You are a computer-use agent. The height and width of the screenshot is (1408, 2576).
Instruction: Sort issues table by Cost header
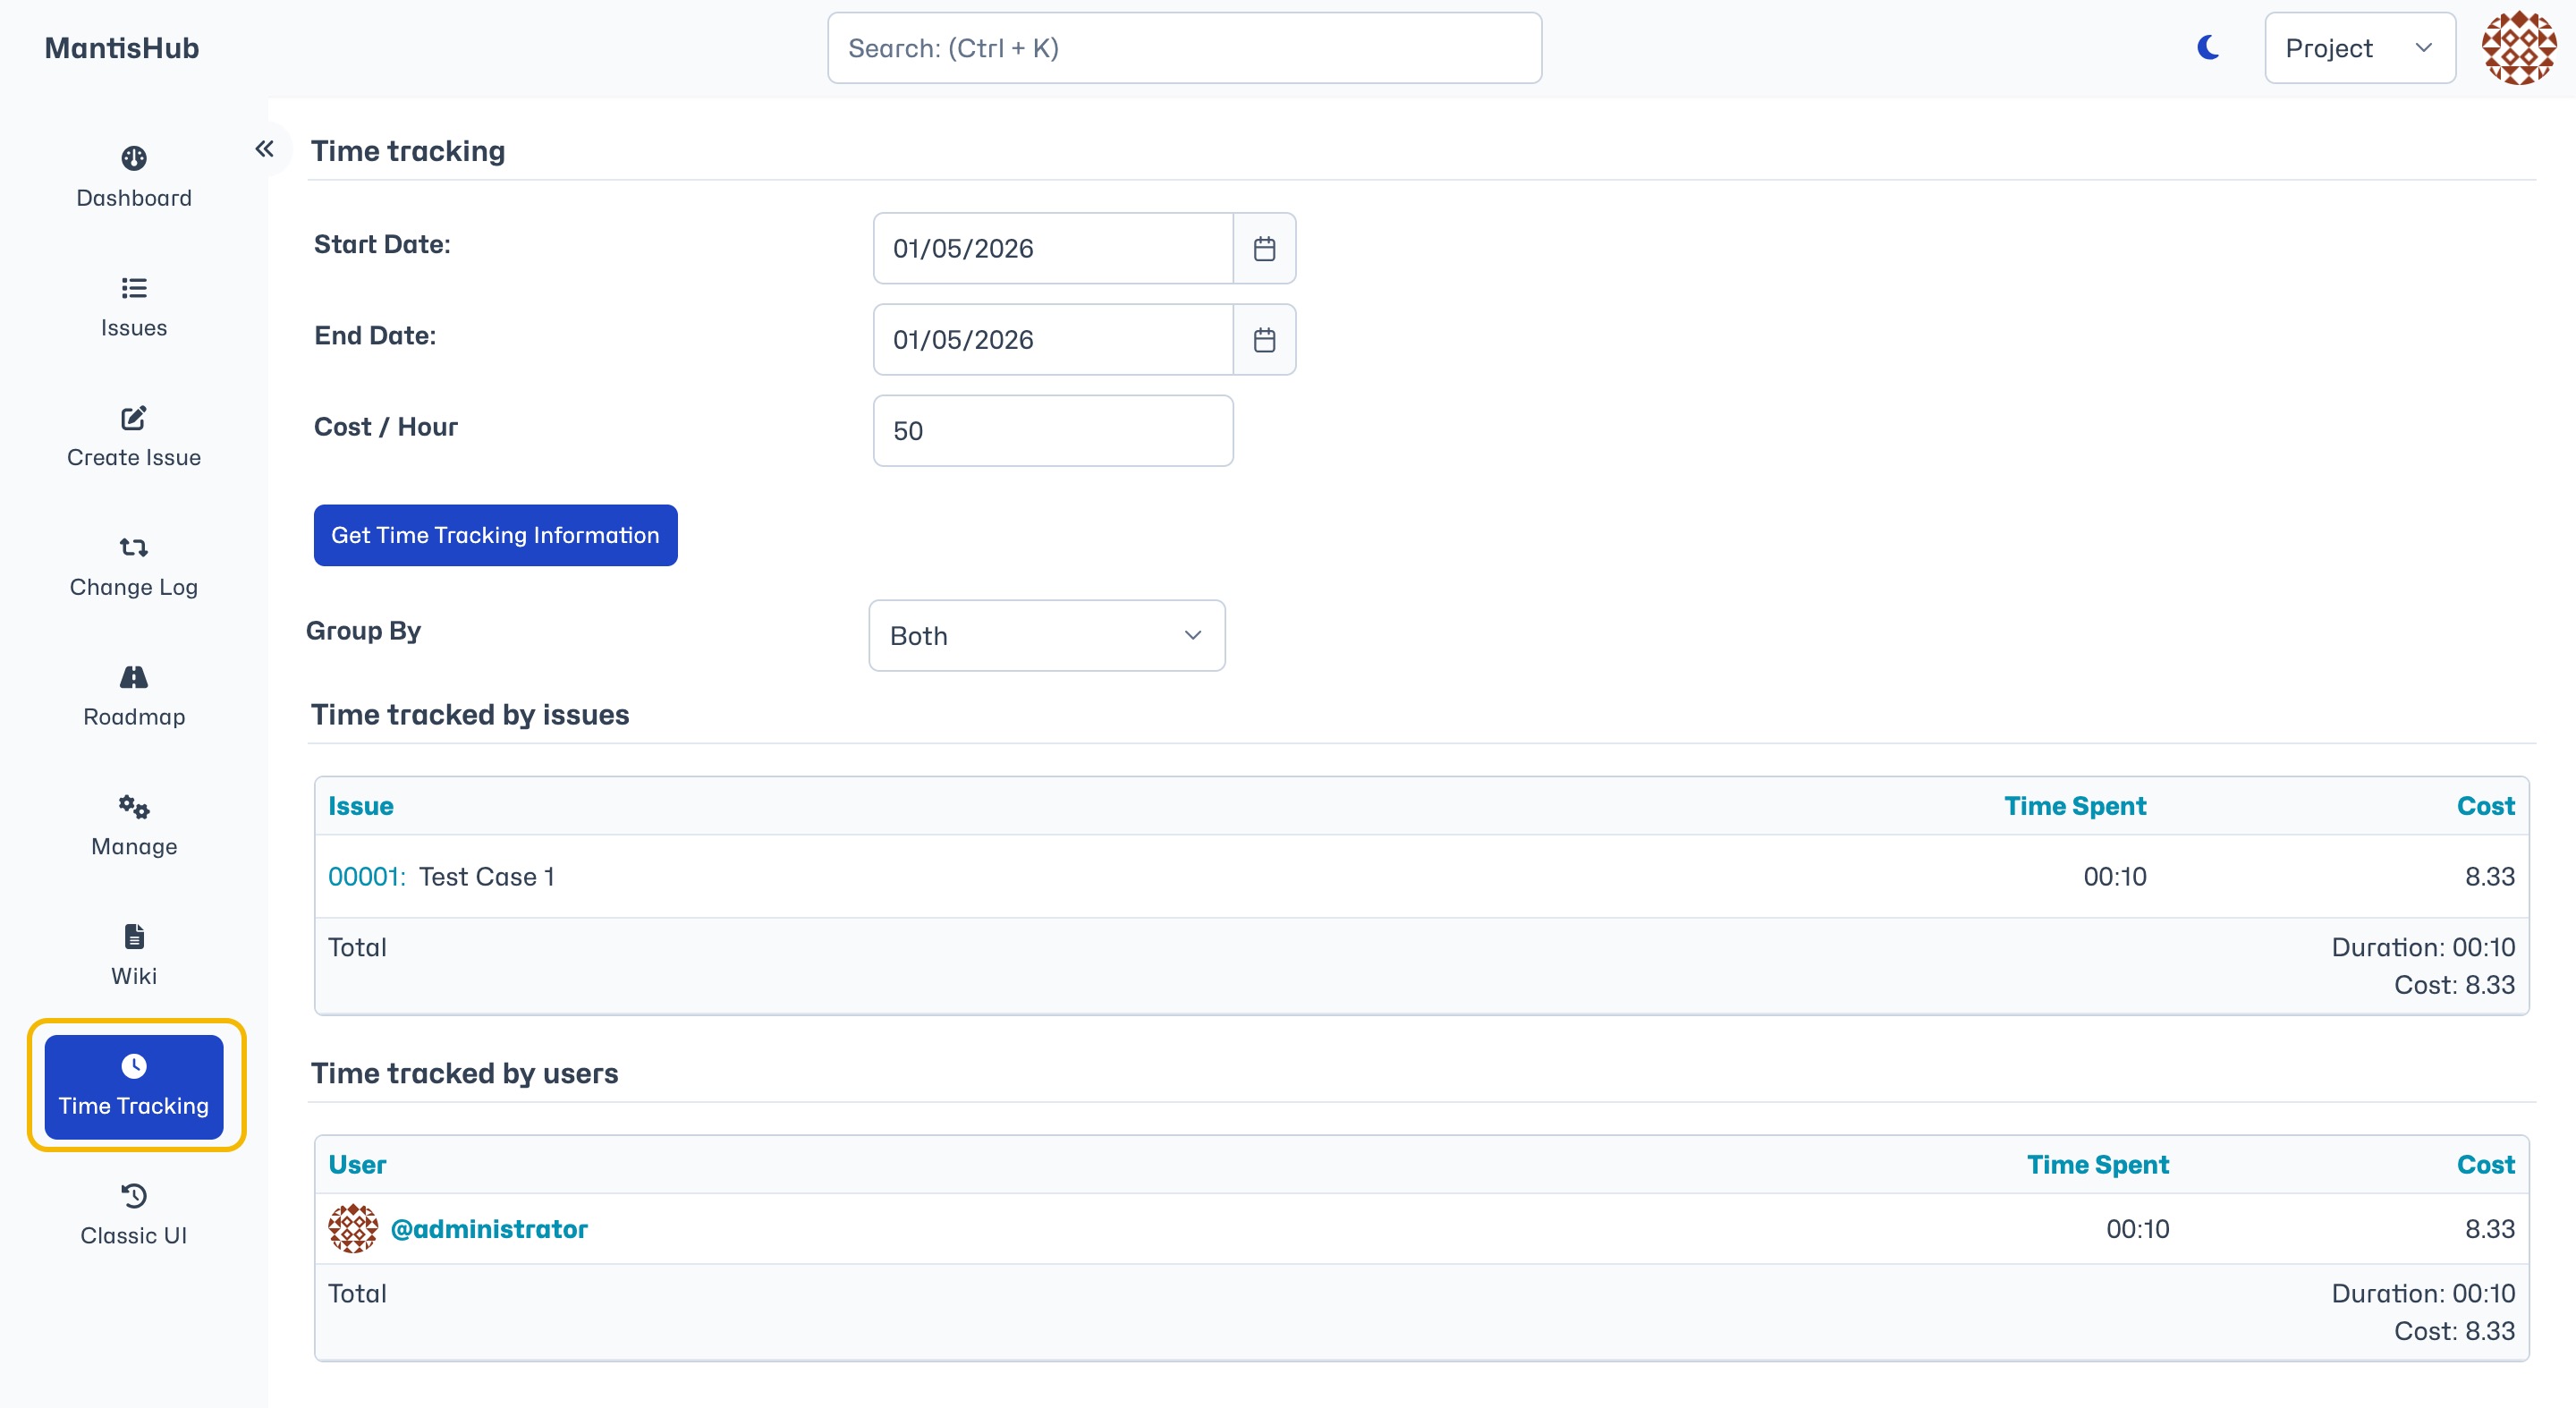(x=2485, y=806)
